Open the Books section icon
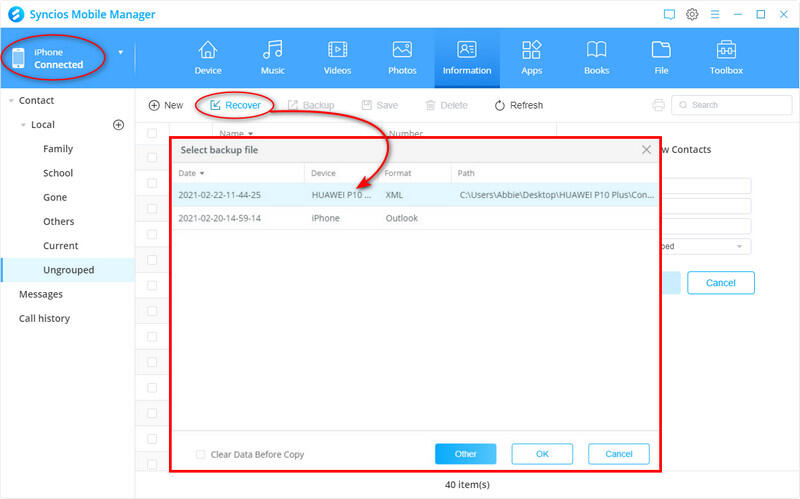Image resolution: width=800 pixels, height=499 pixels. click(596, 50)
